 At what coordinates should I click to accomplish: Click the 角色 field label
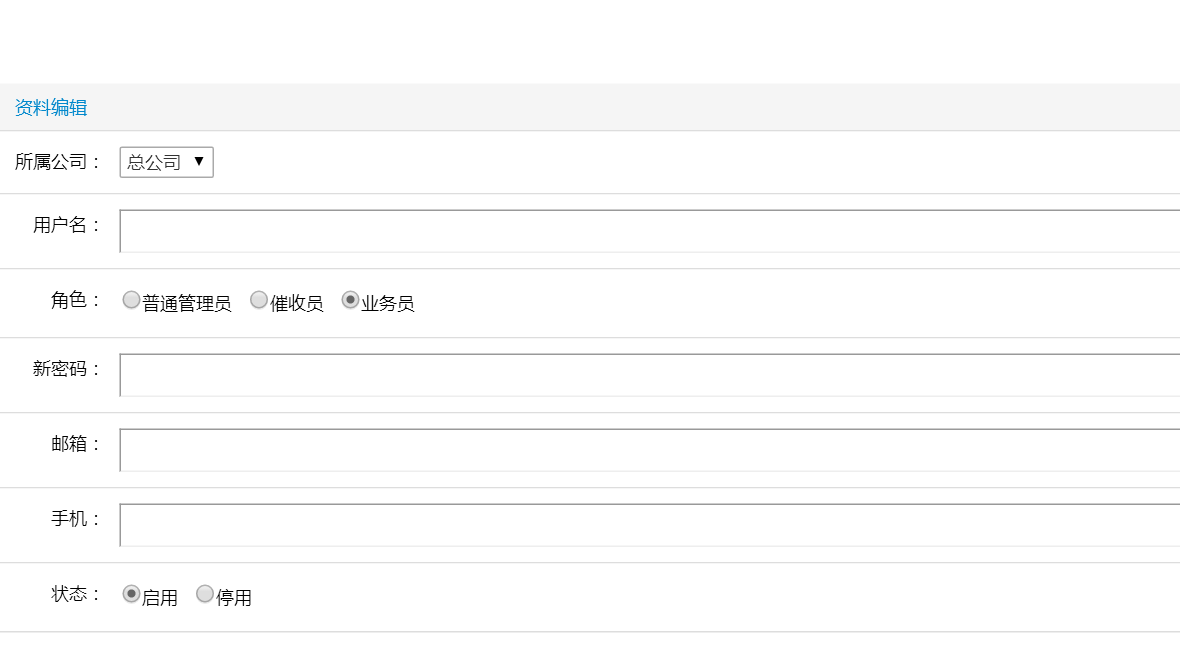76,300
